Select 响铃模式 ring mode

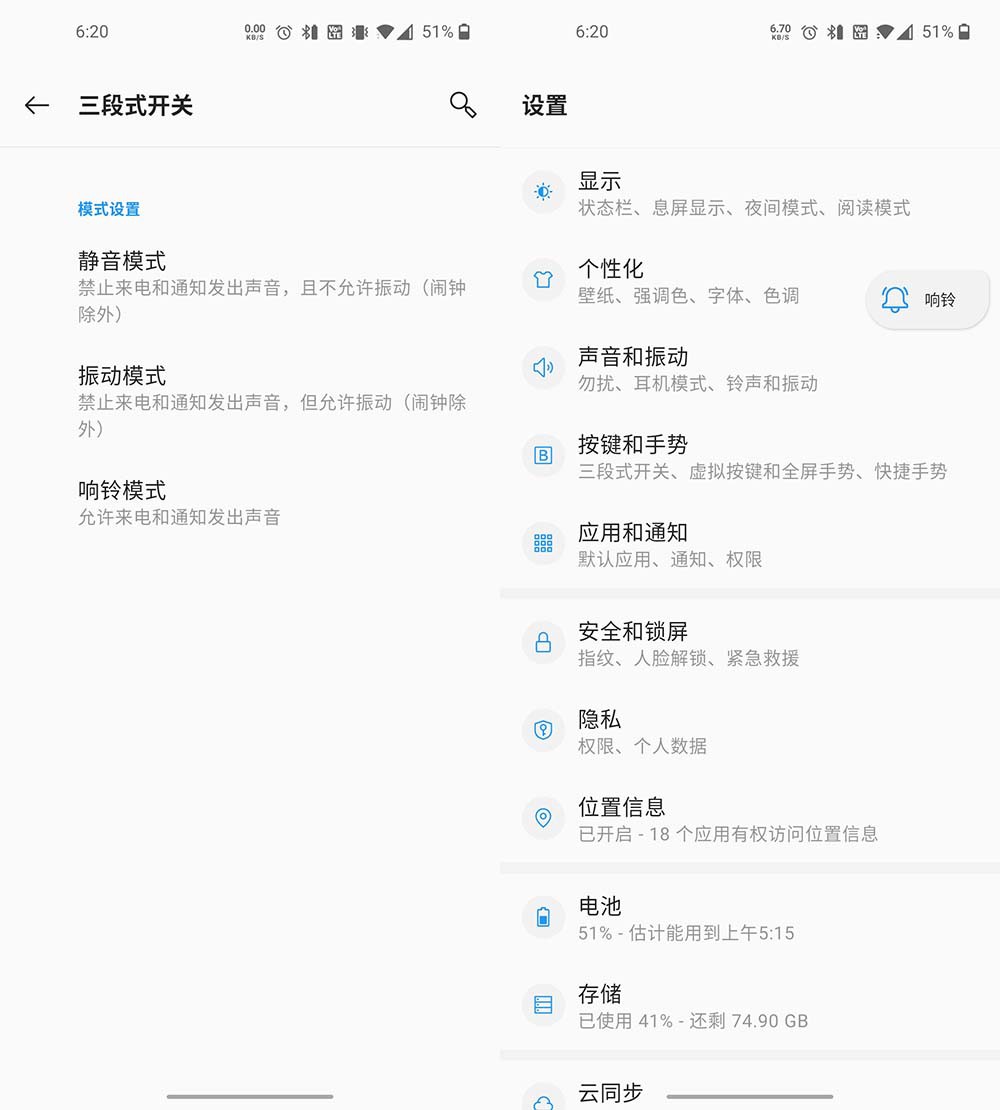120,490
